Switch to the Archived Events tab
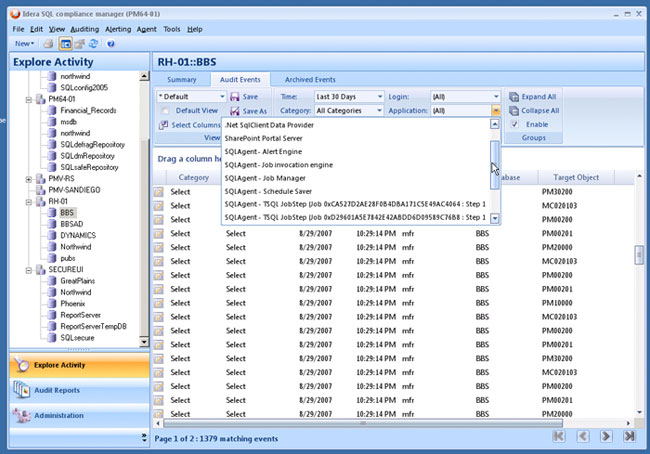Viewport: 650px width, 454px height. tap(310, 80)
